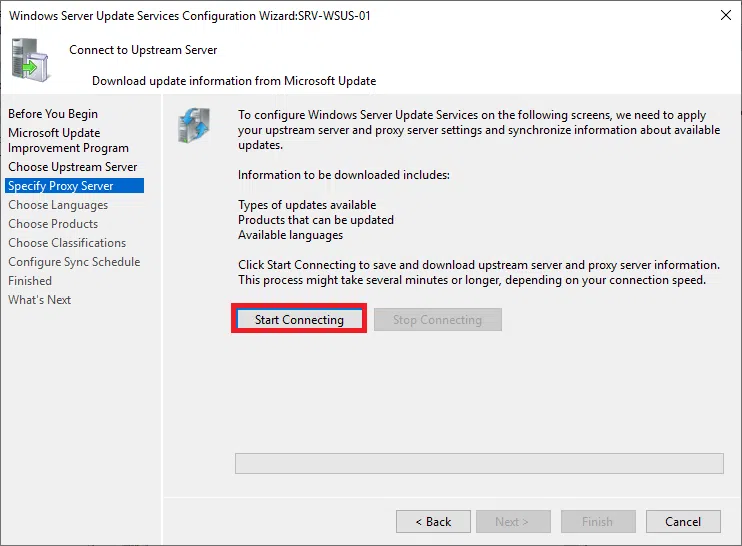Jump to Choose Languages step
Image resolution: width=742 pixels, height=546 pixels.
click(58, 205)
